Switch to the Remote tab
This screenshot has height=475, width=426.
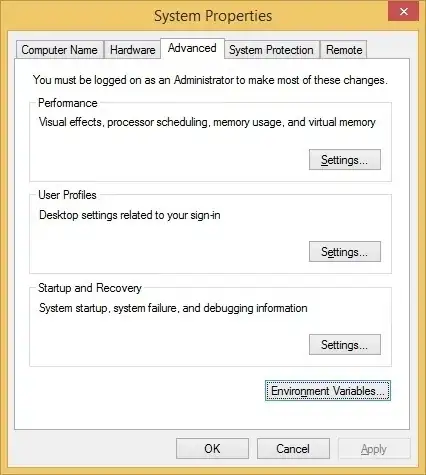point(344,50)
